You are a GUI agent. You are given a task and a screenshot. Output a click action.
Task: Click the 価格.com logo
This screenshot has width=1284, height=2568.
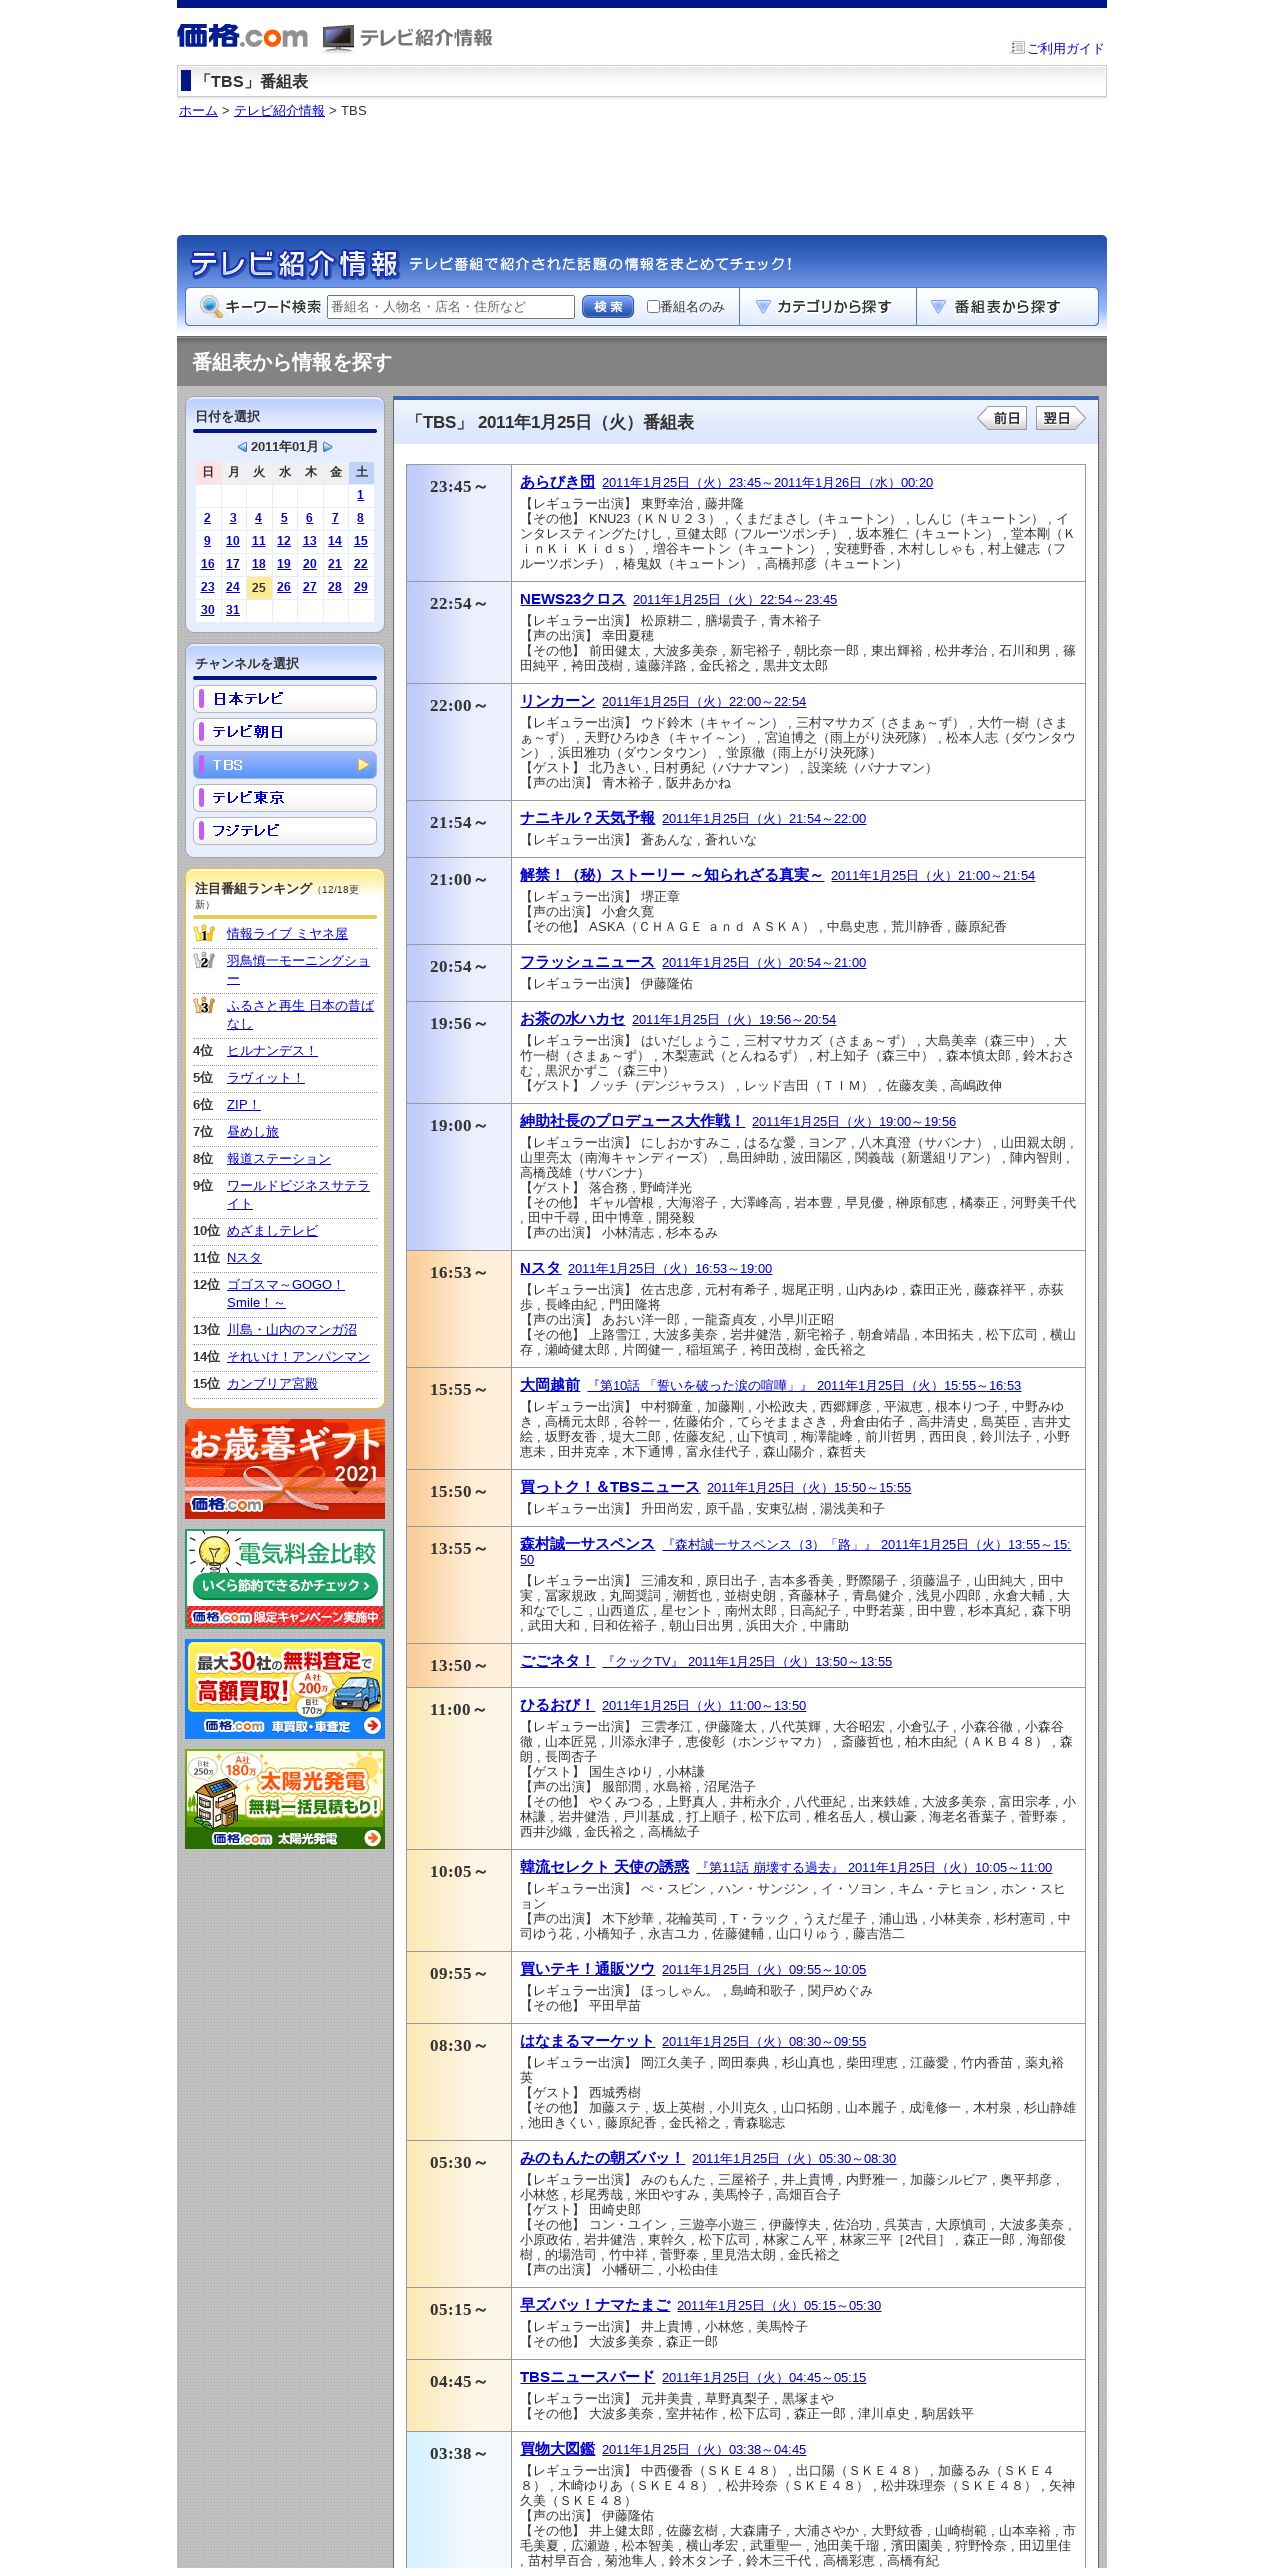click(x=242, y=37)
